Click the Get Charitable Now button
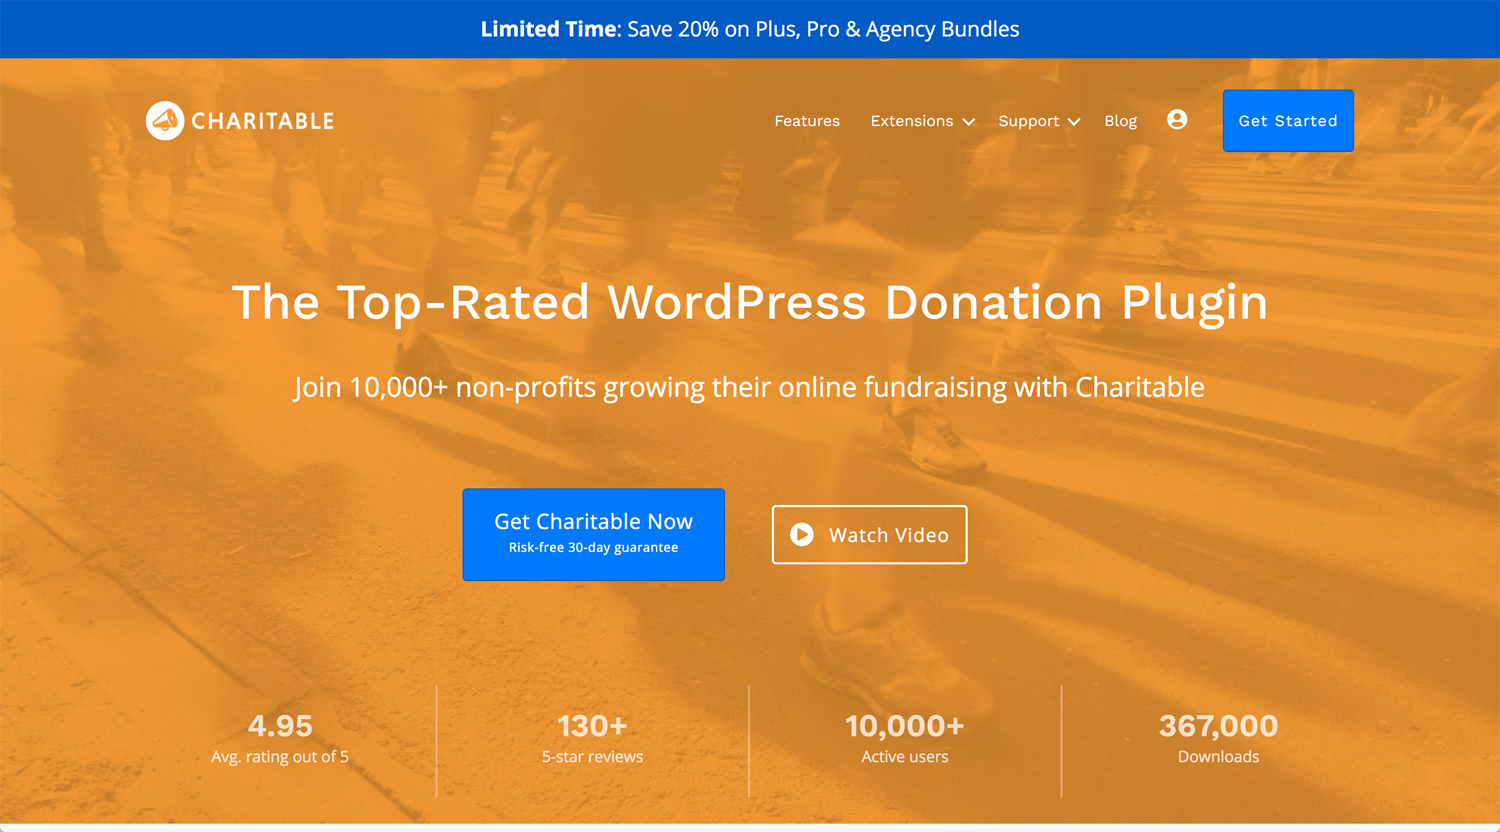 click(594, 535)
